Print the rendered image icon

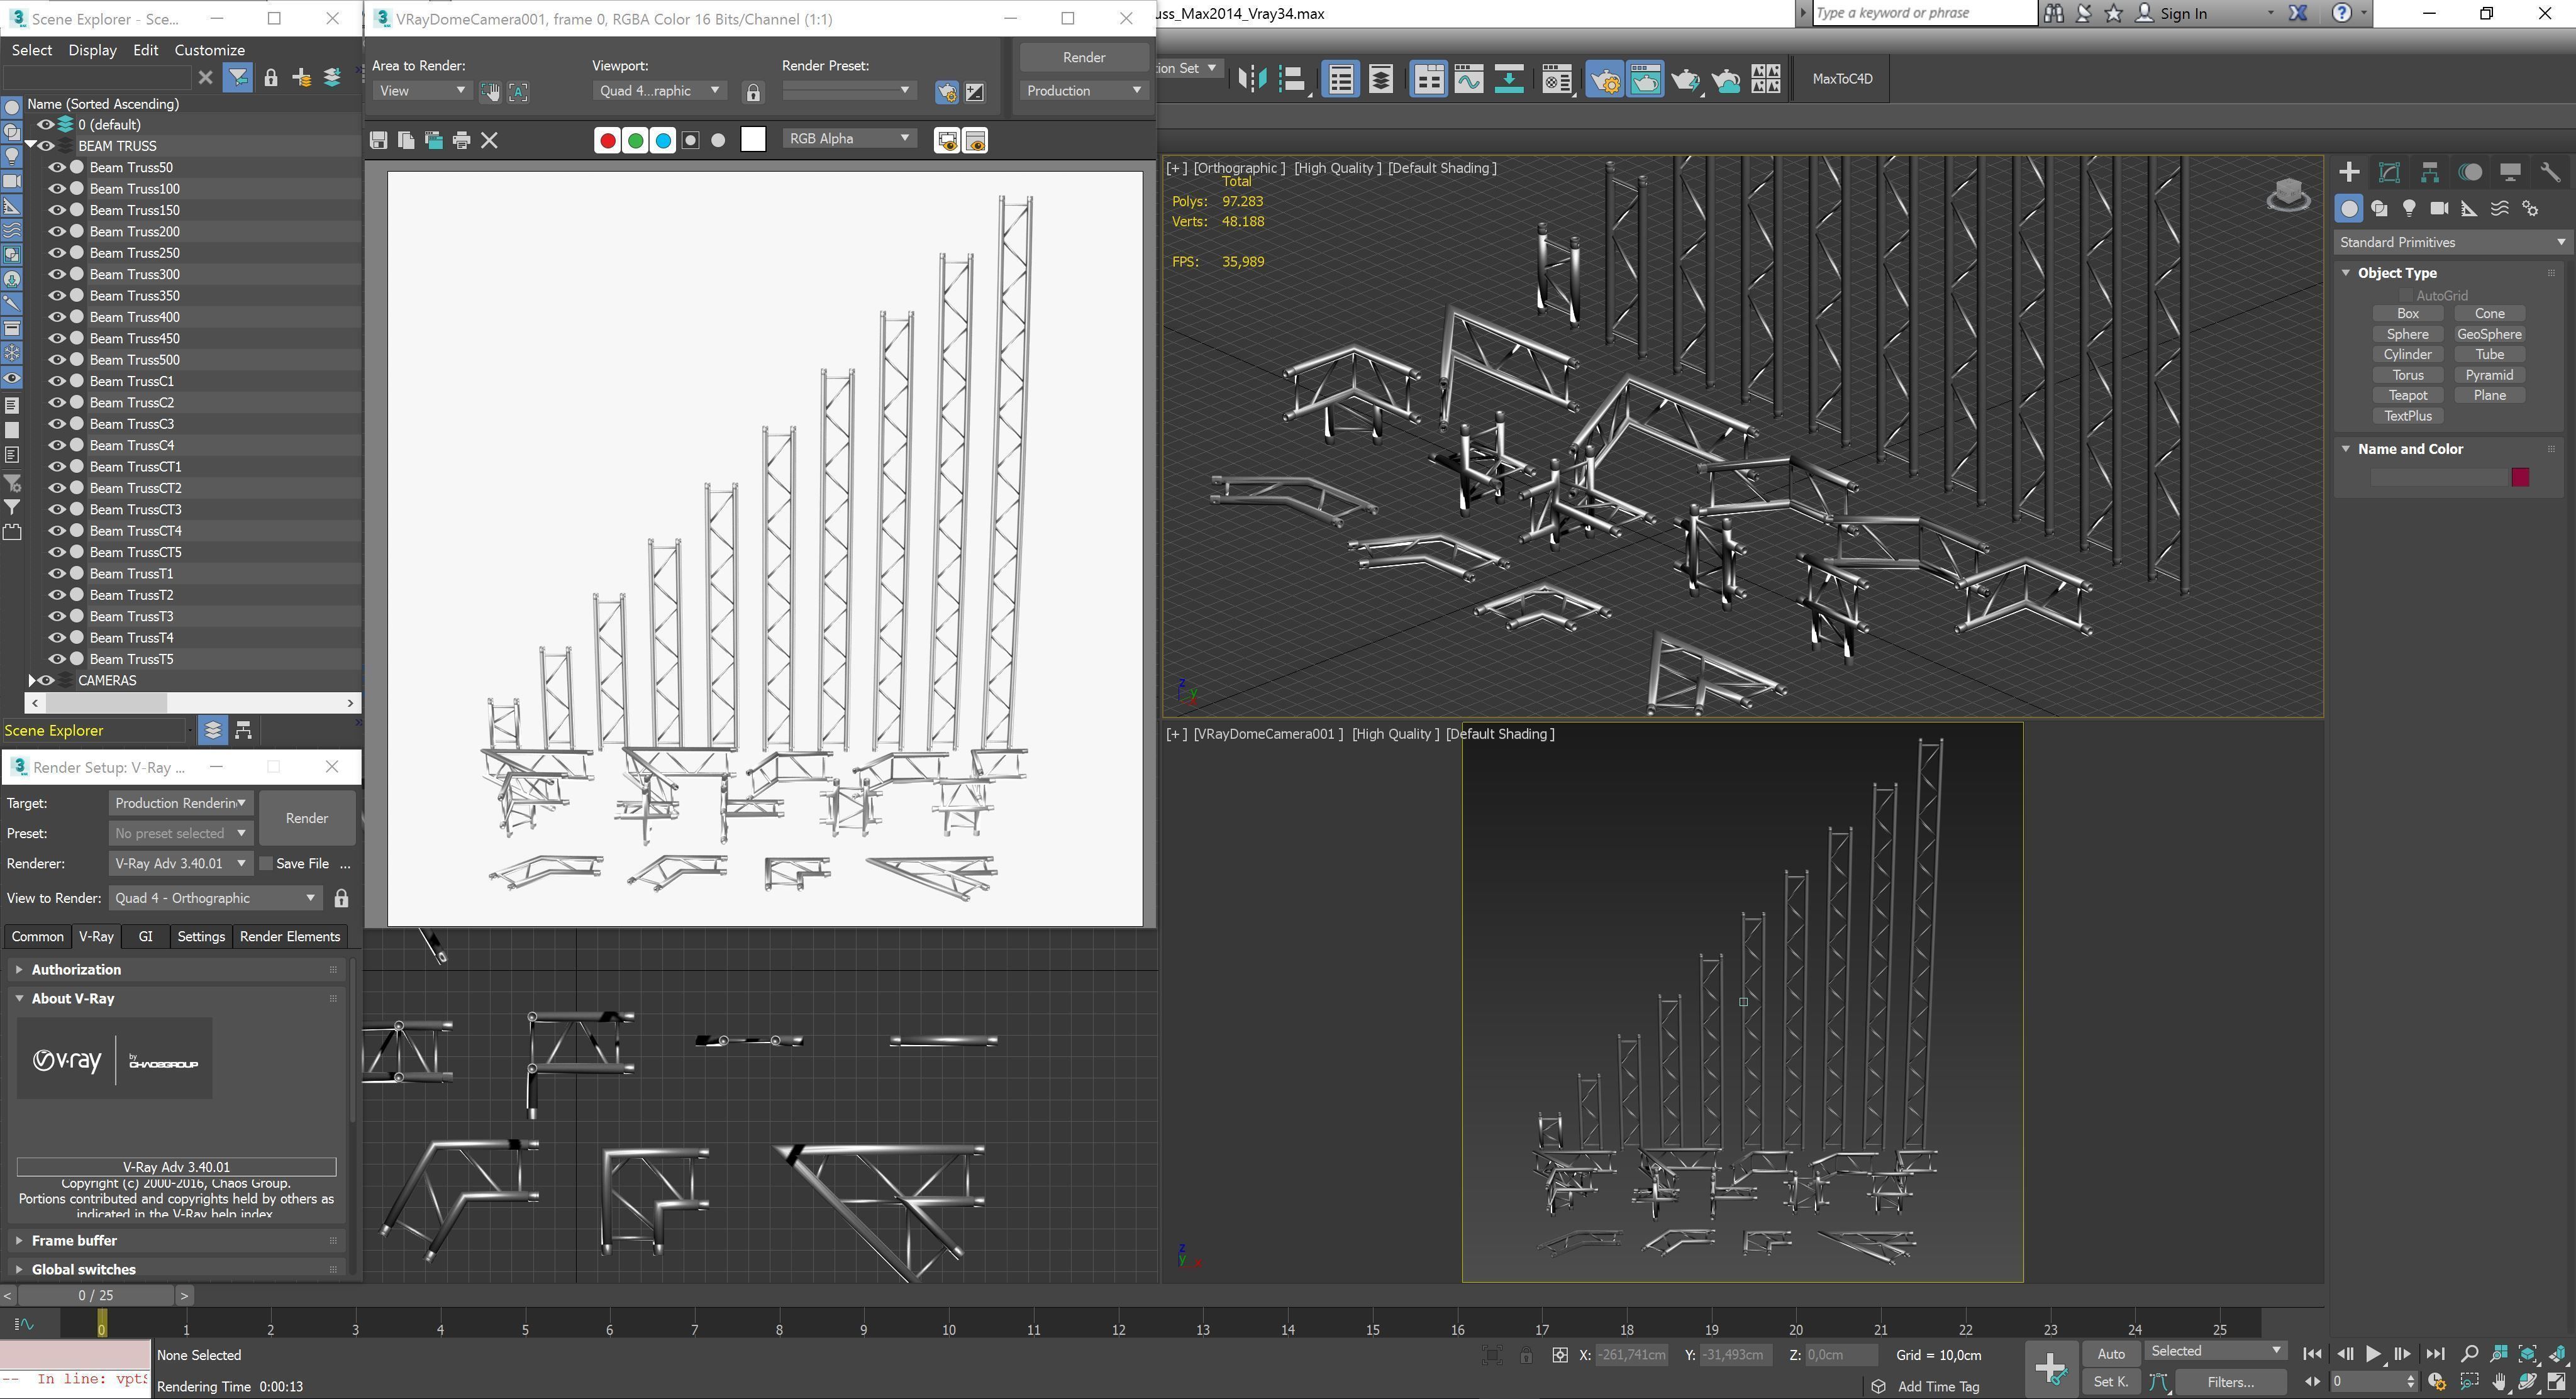click(461, 141)
